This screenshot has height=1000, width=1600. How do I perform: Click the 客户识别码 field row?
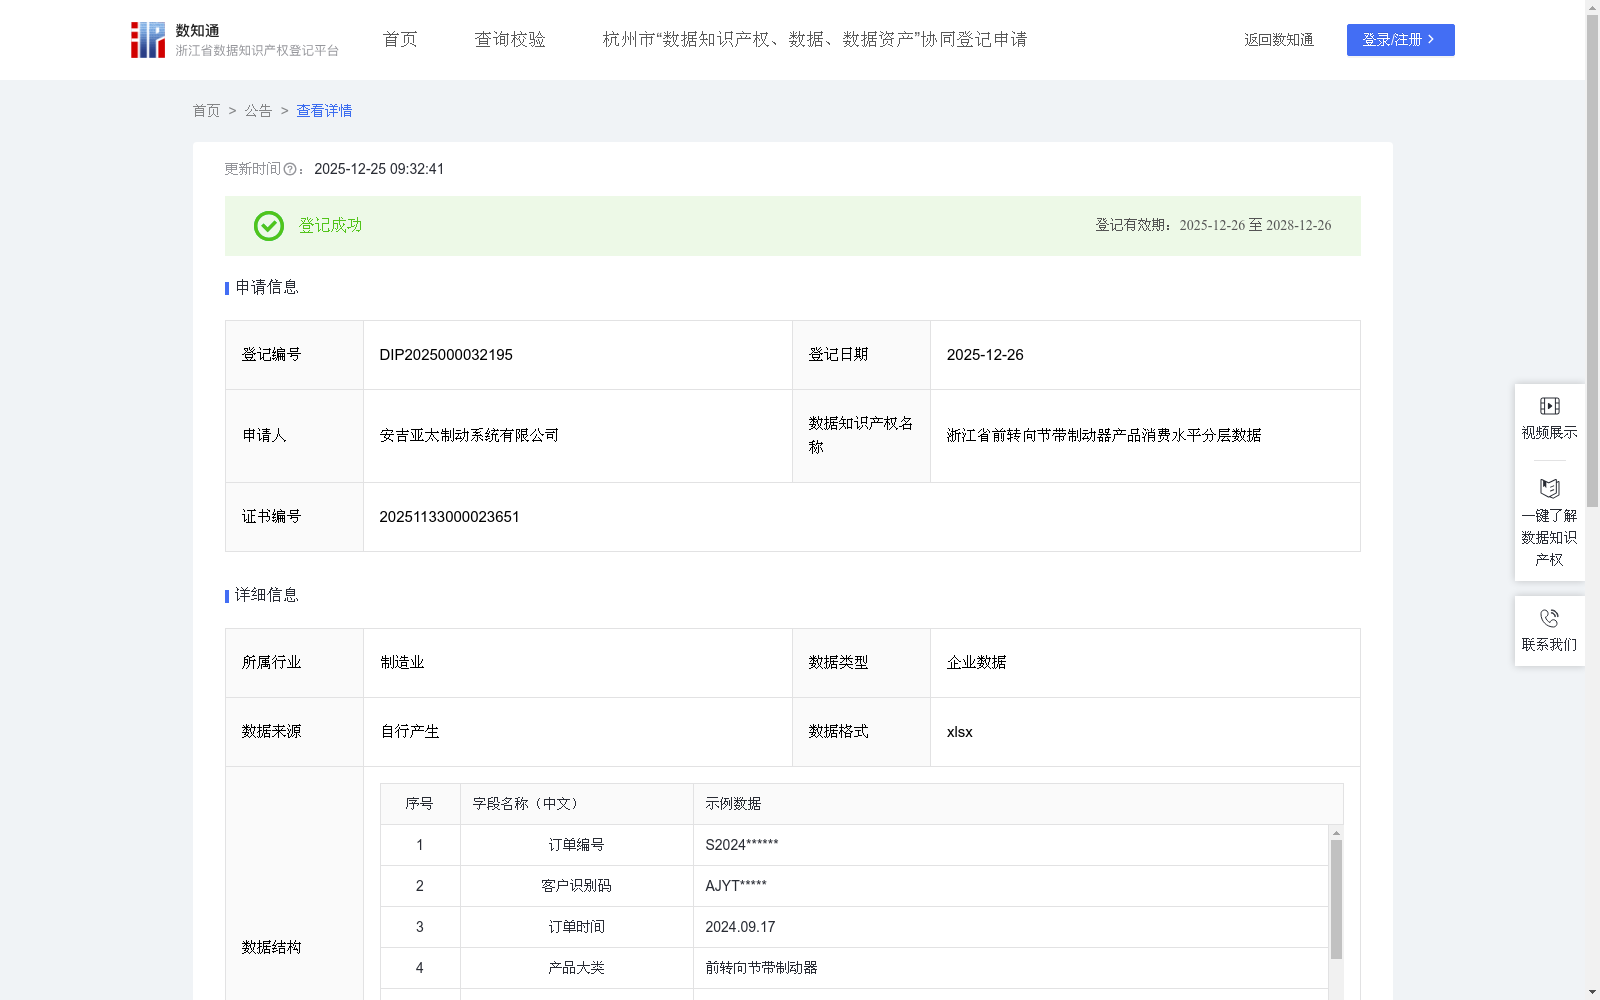click(x=854, y=886)
